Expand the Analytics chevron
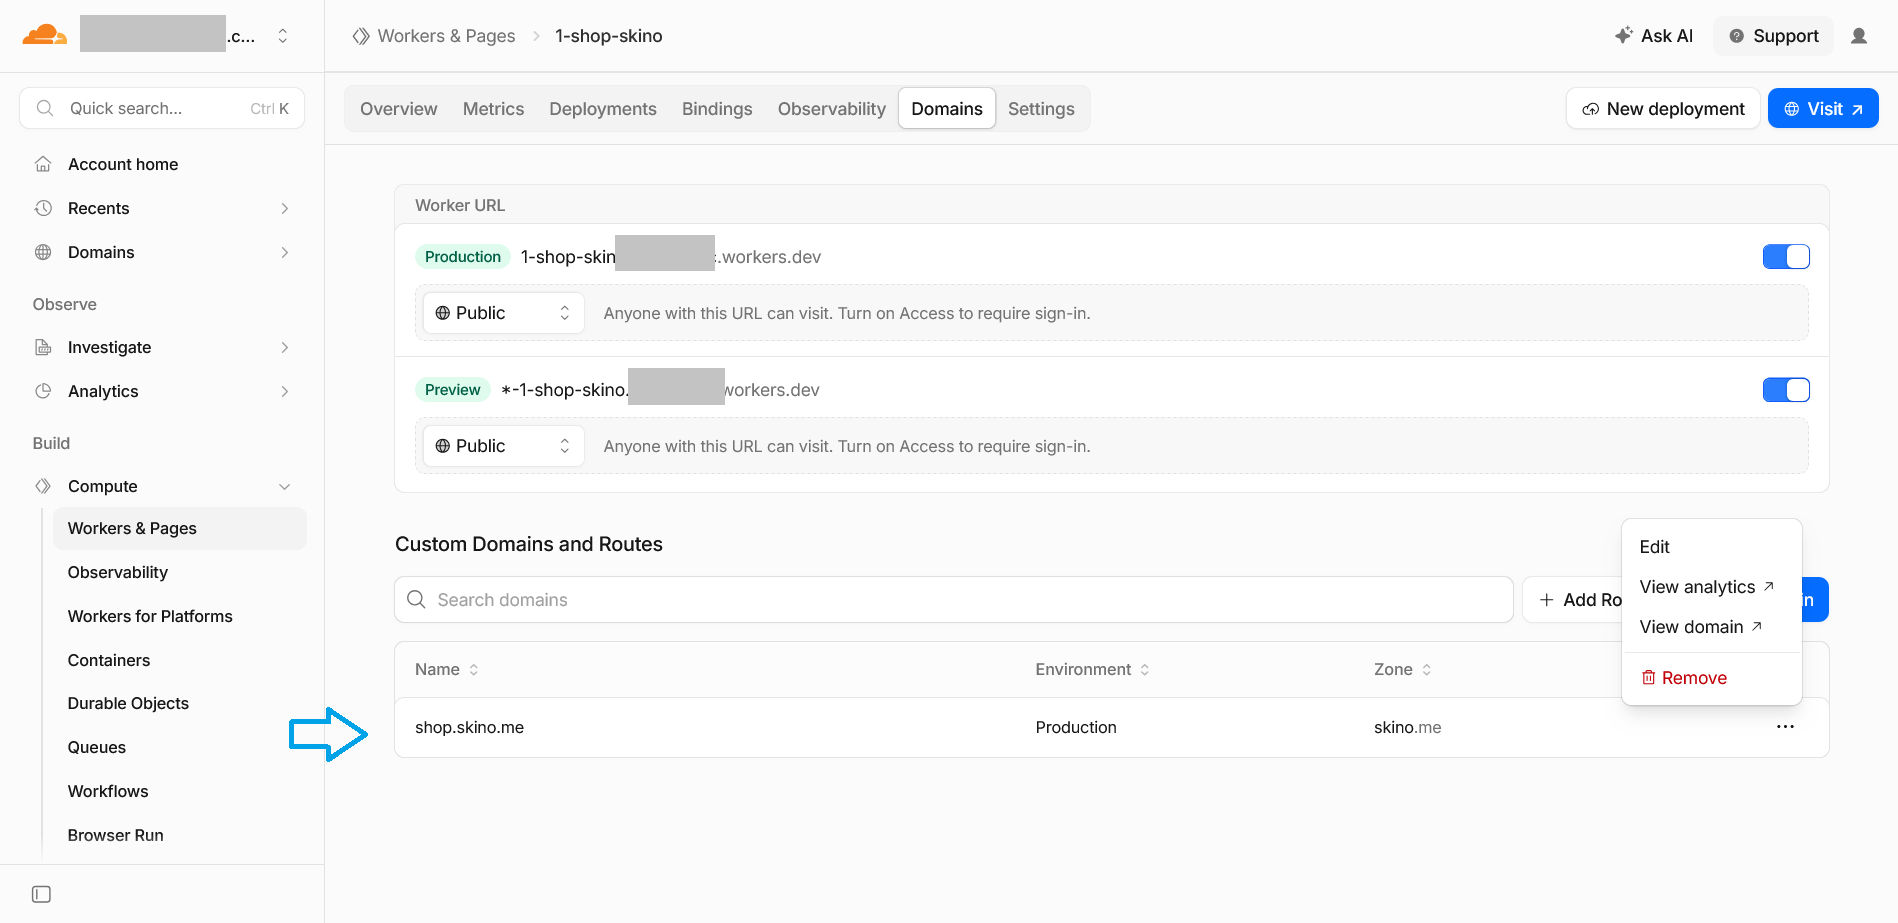This screenshot has height=923, width=1898. coord(285,391)
